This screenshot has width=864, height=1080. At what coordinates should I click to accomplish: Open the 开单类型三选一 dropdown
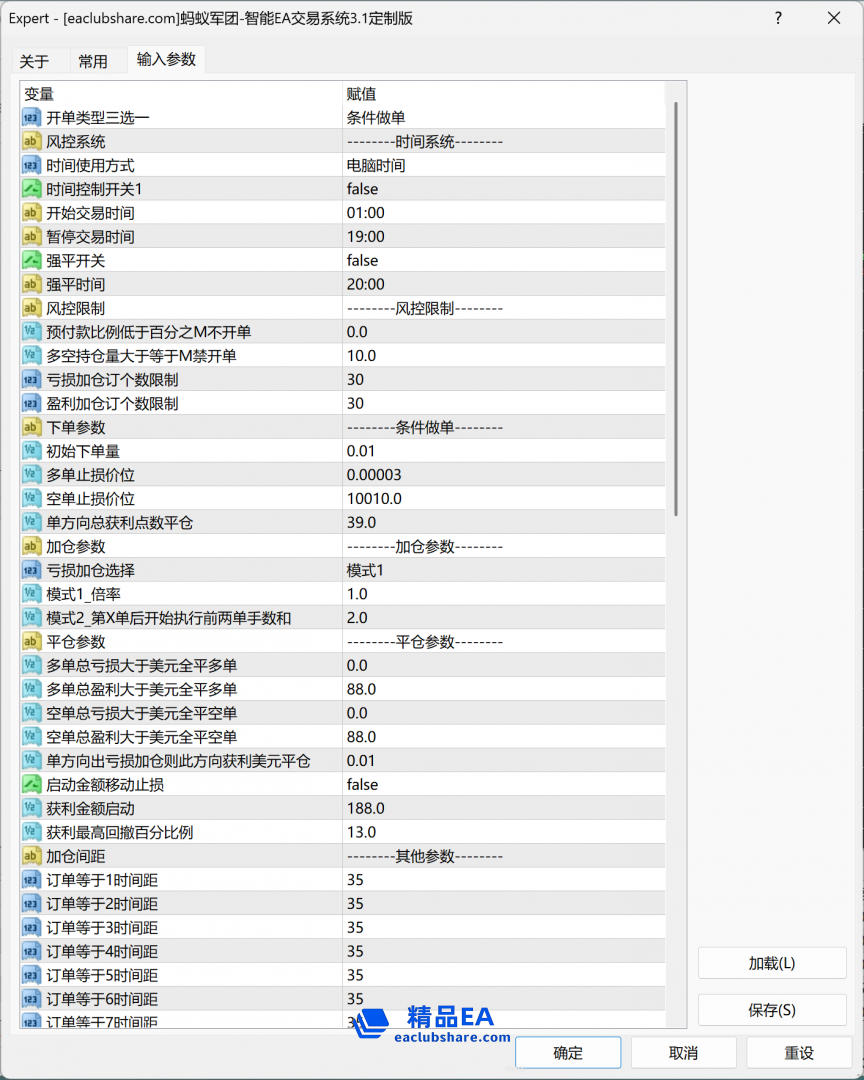coord(500,118)
